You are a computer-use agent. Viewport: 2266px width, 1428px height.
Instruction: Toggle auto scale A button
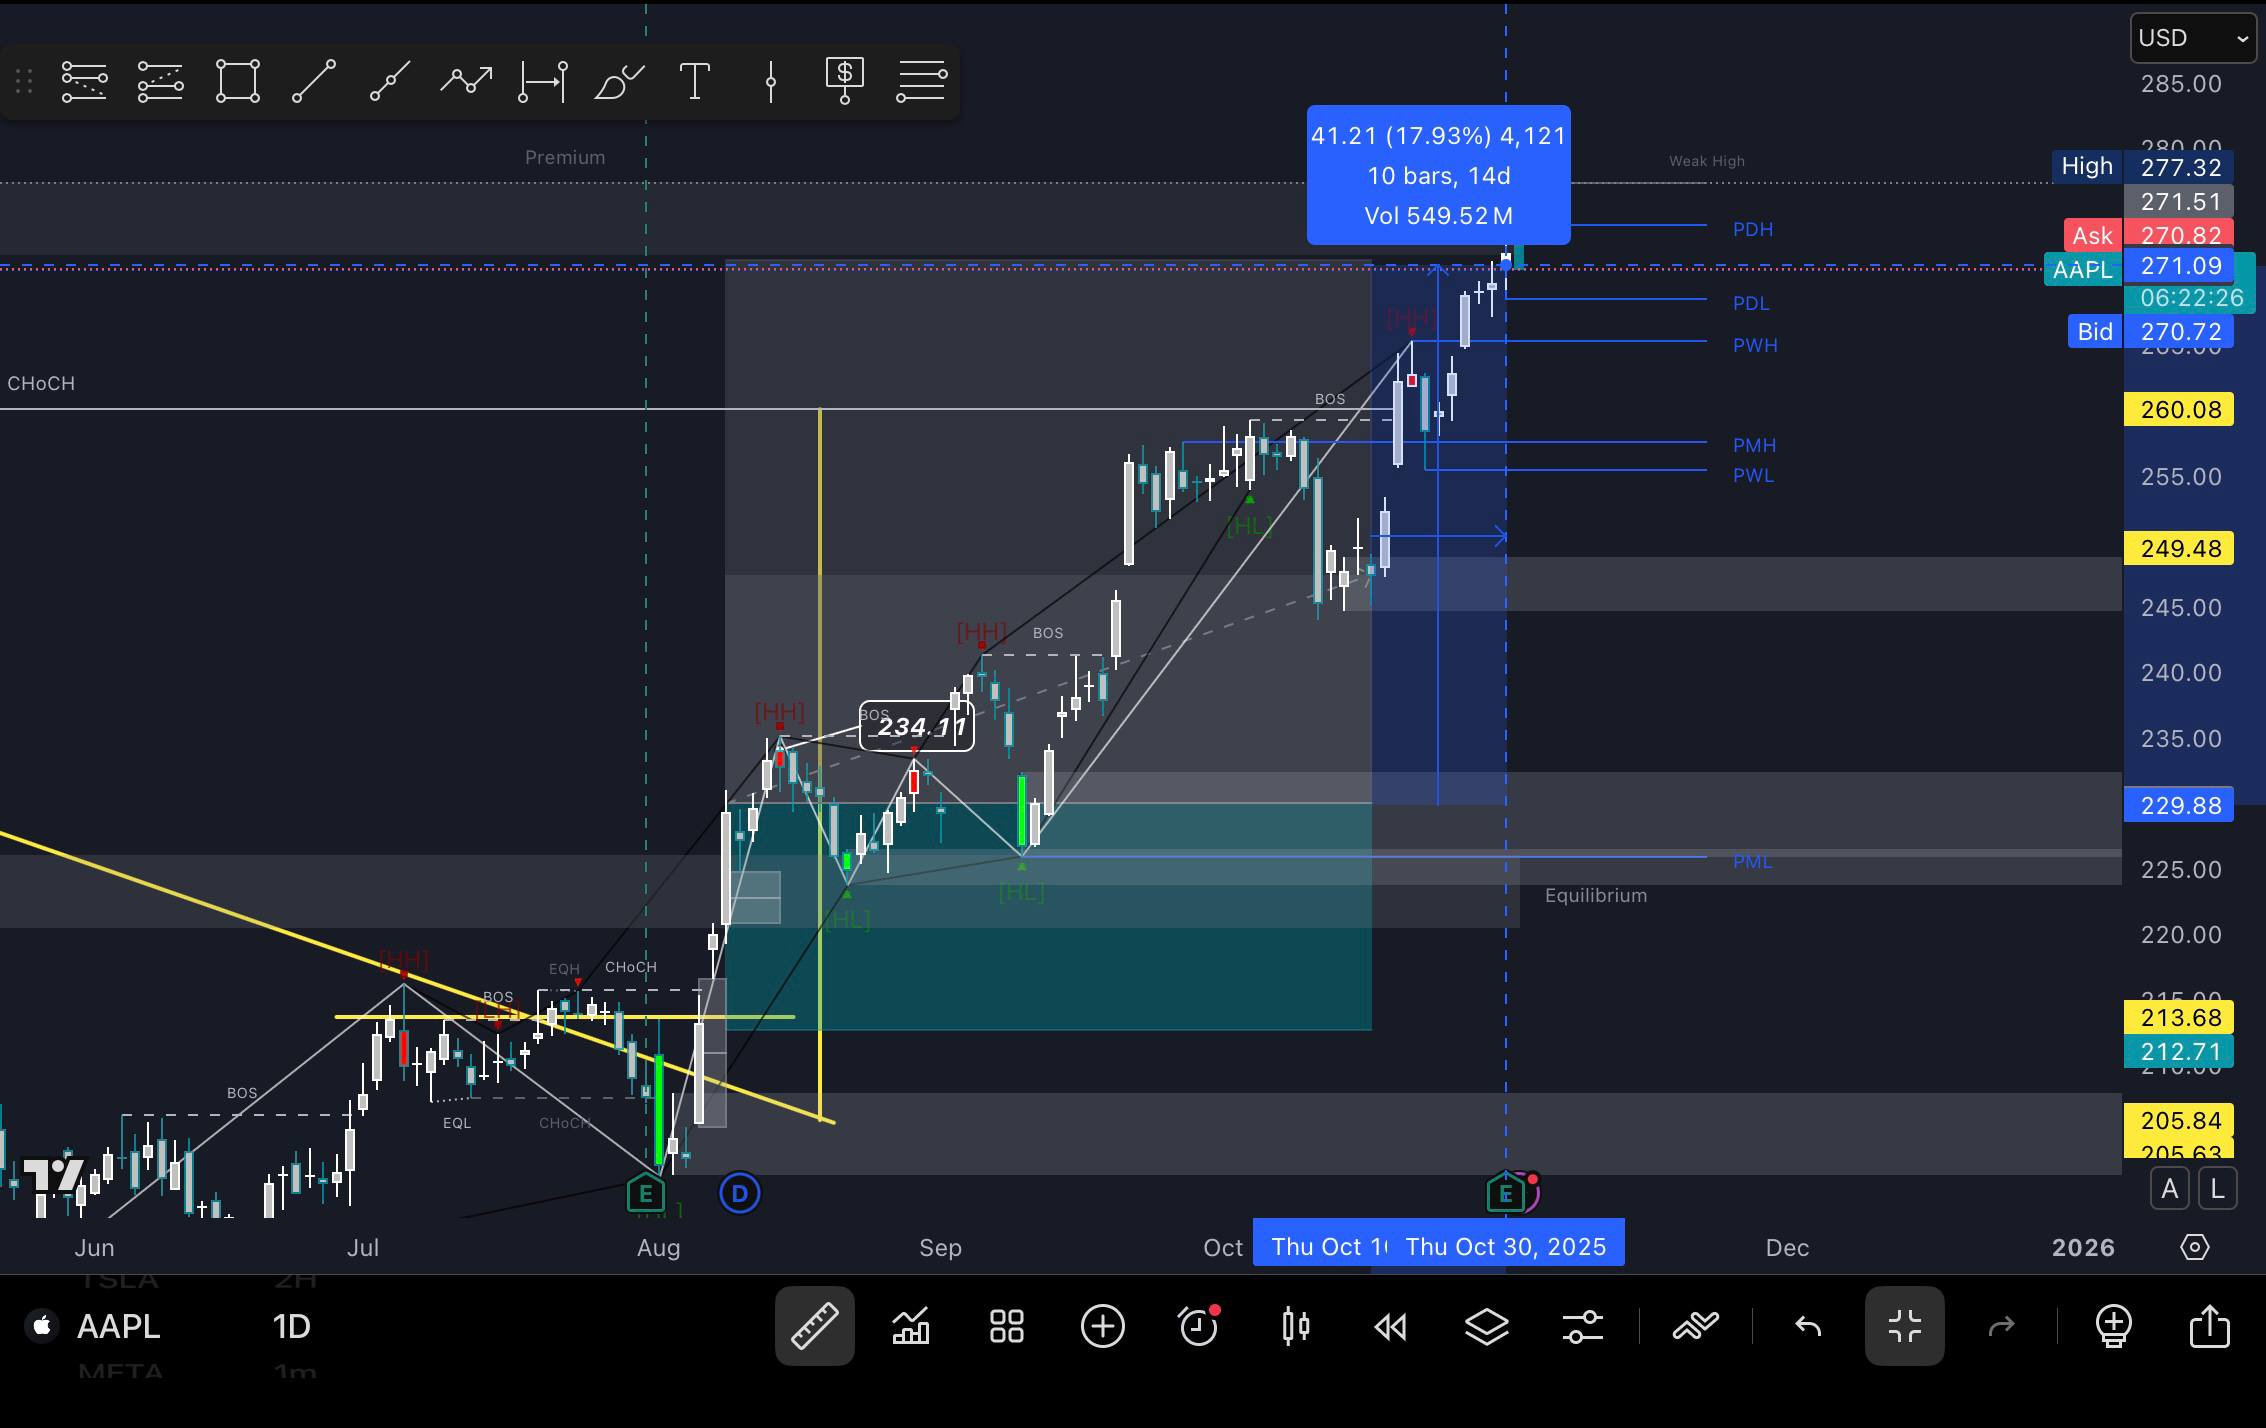click(x=2169, y=1189)
